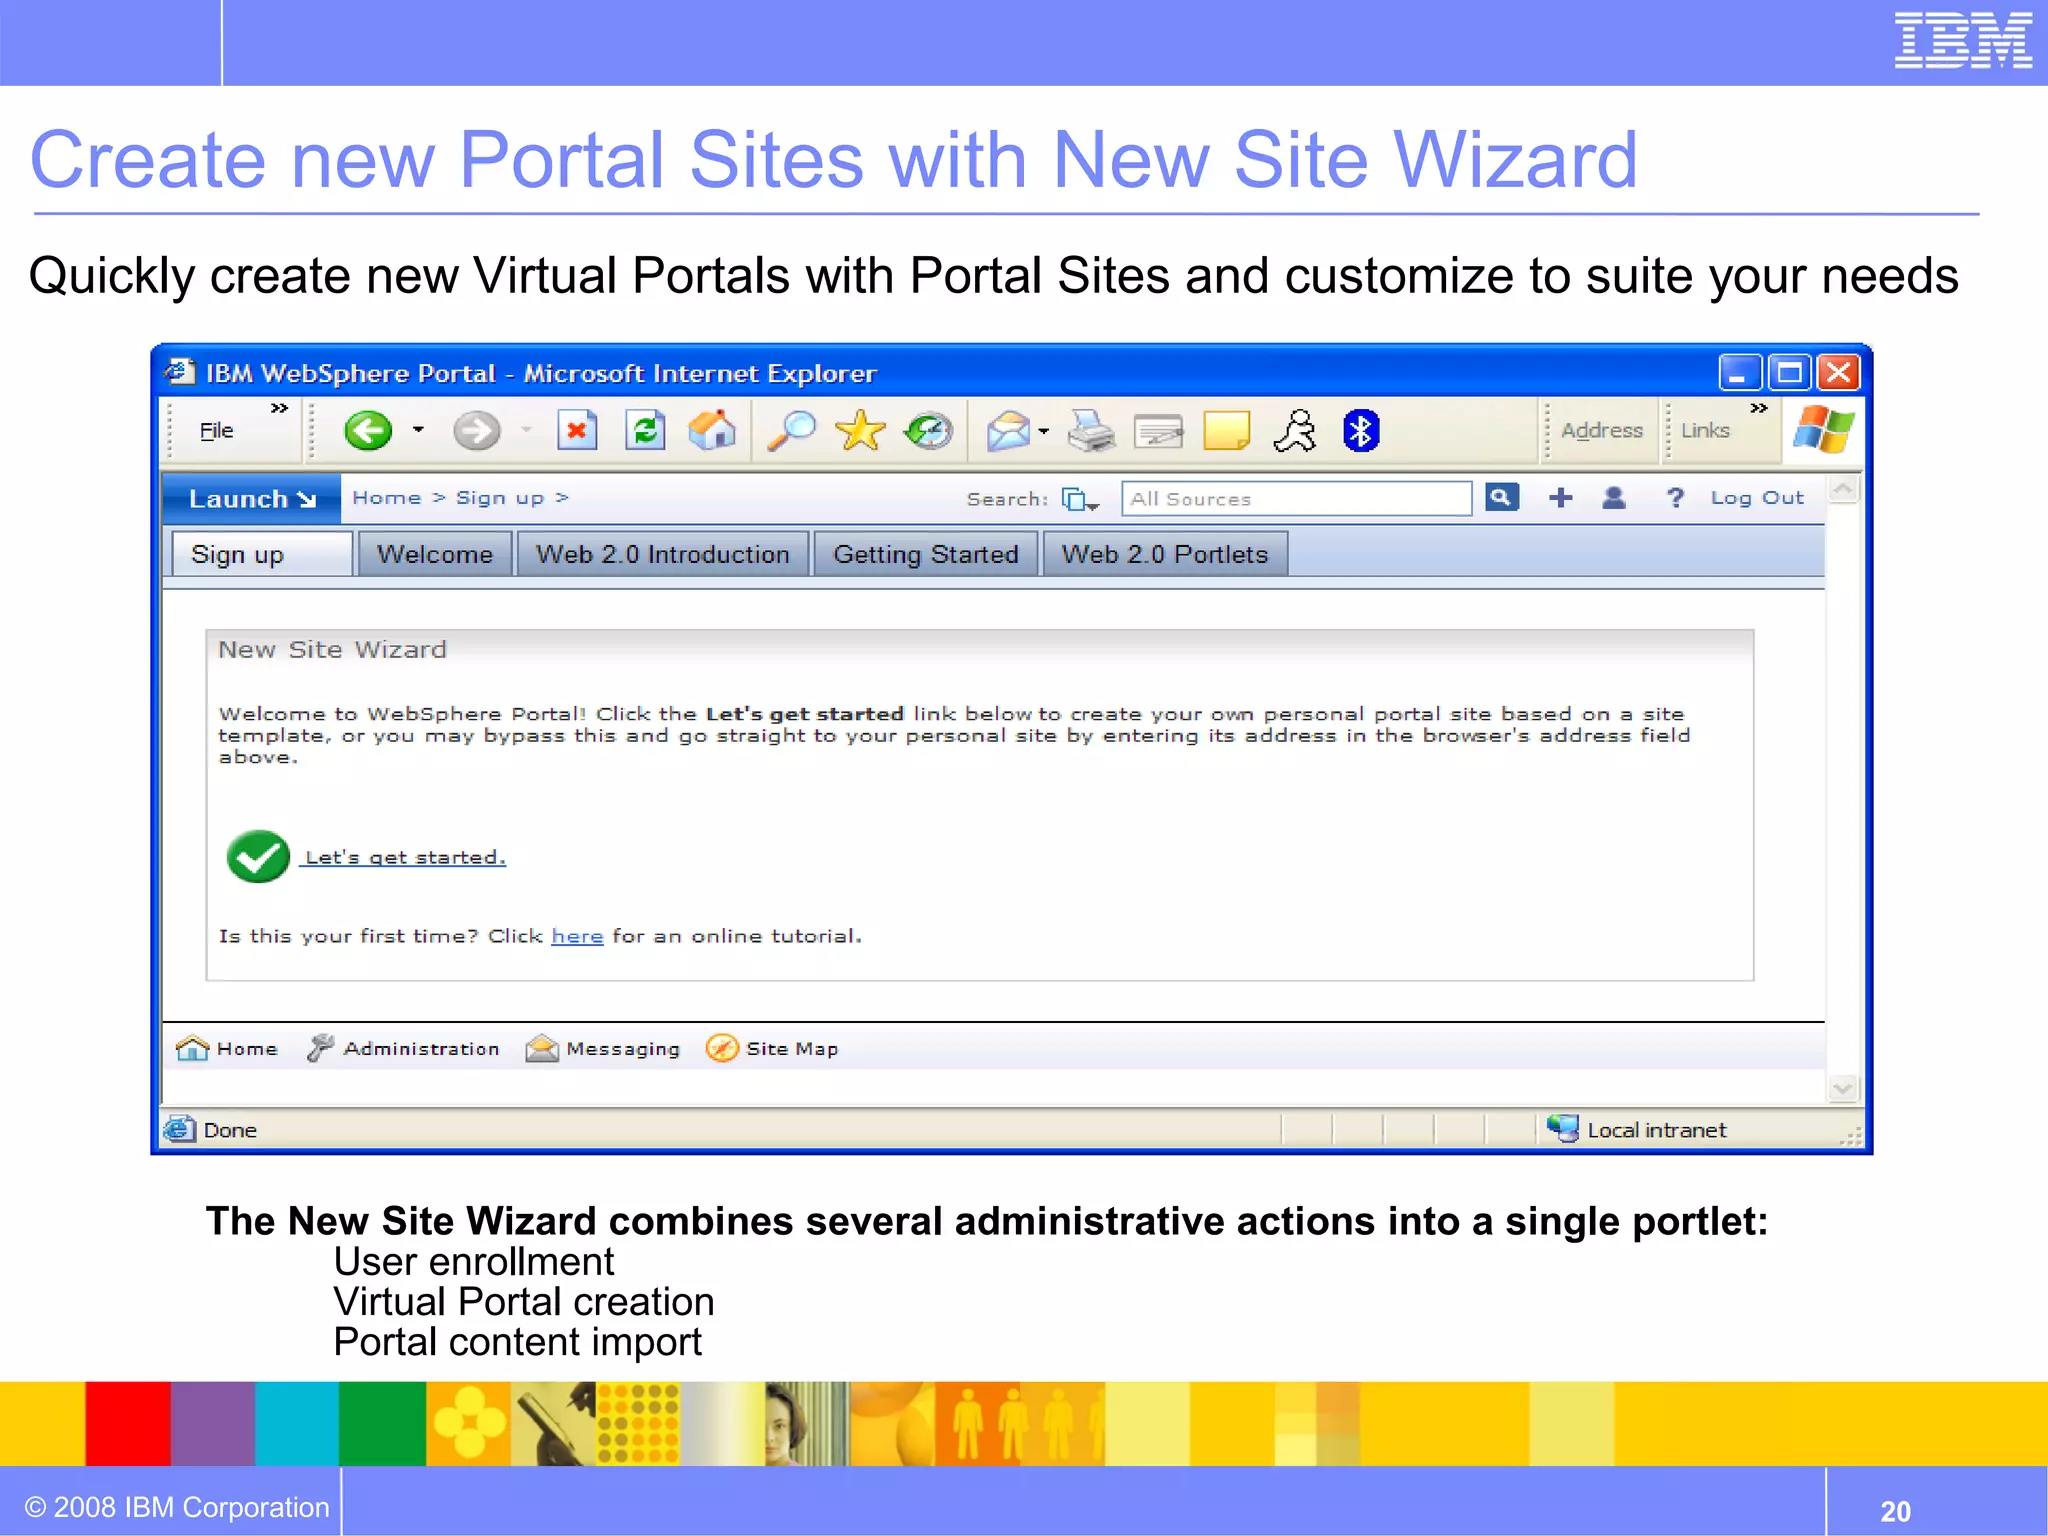Click the scrollbar down arrow
The height and width of the screenshot is (1536, 2048).
[1844, 1088]
